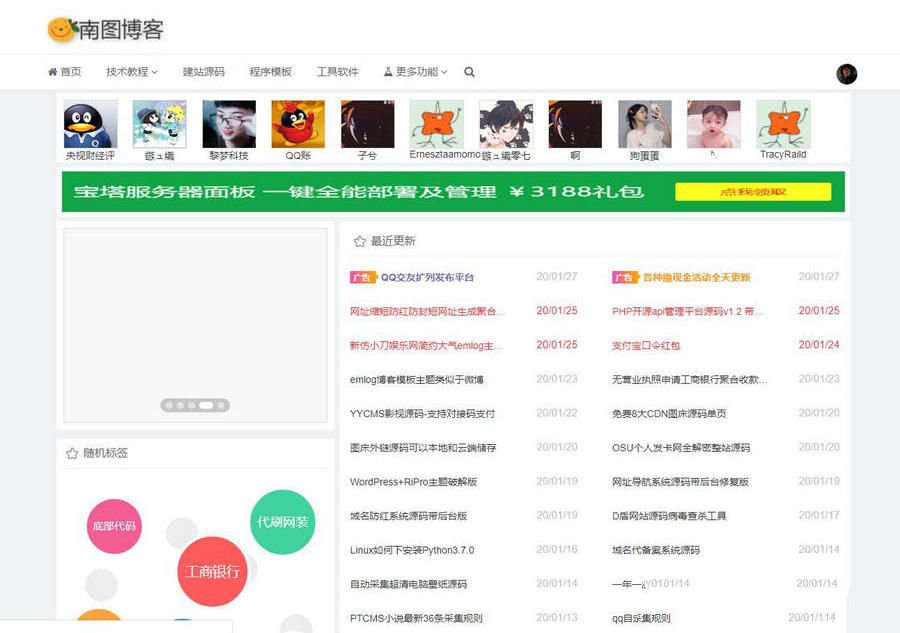Click the 黎梦科技 avatar
The height and width of the screenshot is (633, 900).
click(229, 124)
